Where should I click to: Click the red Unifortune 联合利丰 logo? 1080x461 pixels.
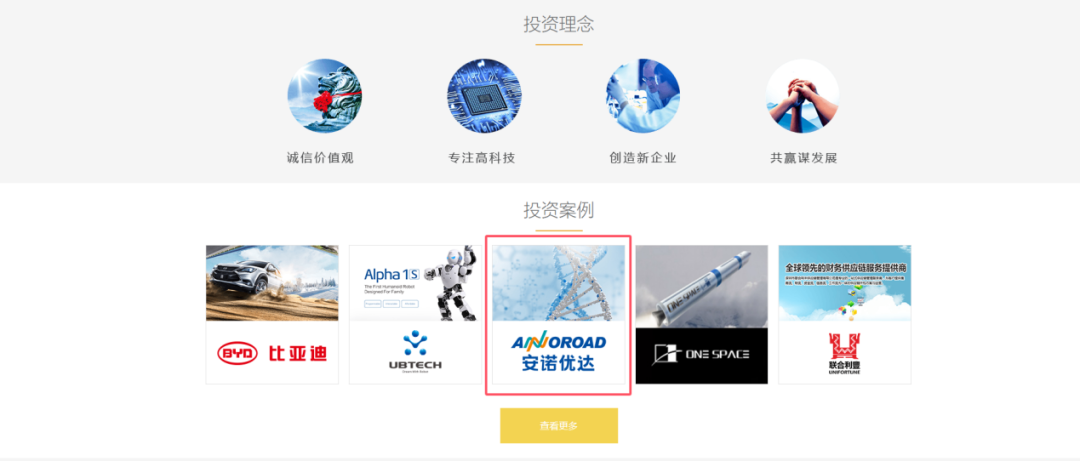point(844,354)
